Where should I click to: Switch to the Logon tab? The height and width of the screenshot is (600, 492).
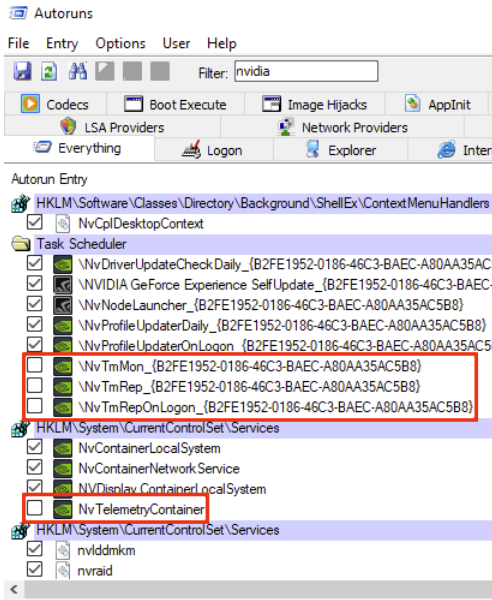coord(214,150)
